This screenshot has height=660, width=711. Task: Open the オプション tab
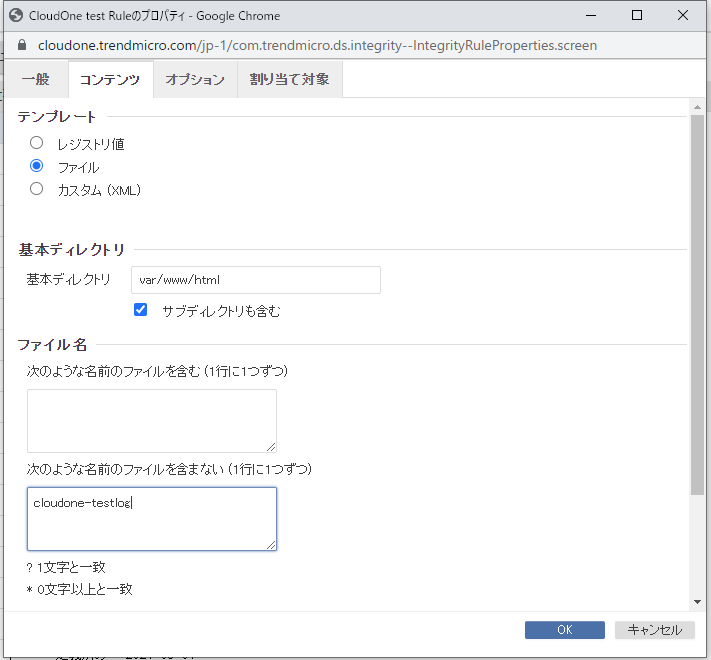(195, 79)
